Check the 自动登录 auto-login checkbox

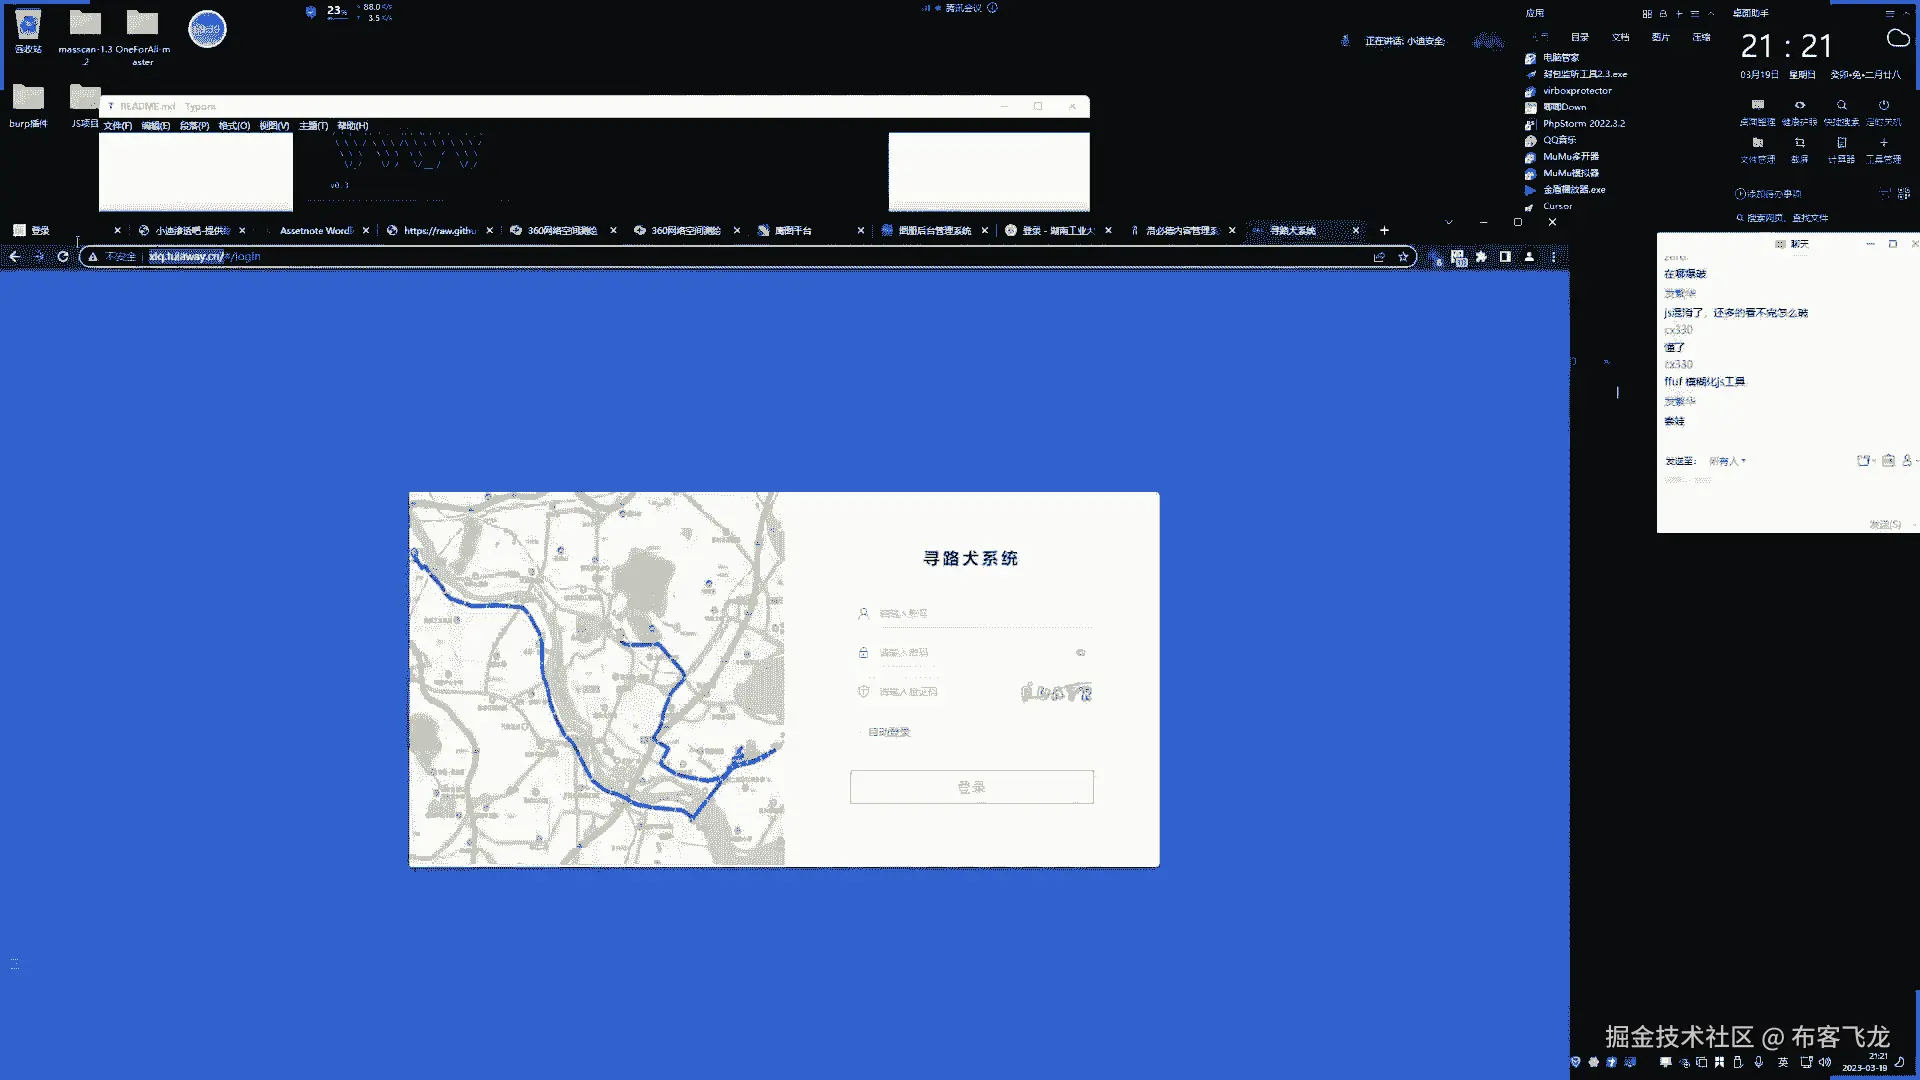coord(861,732)
